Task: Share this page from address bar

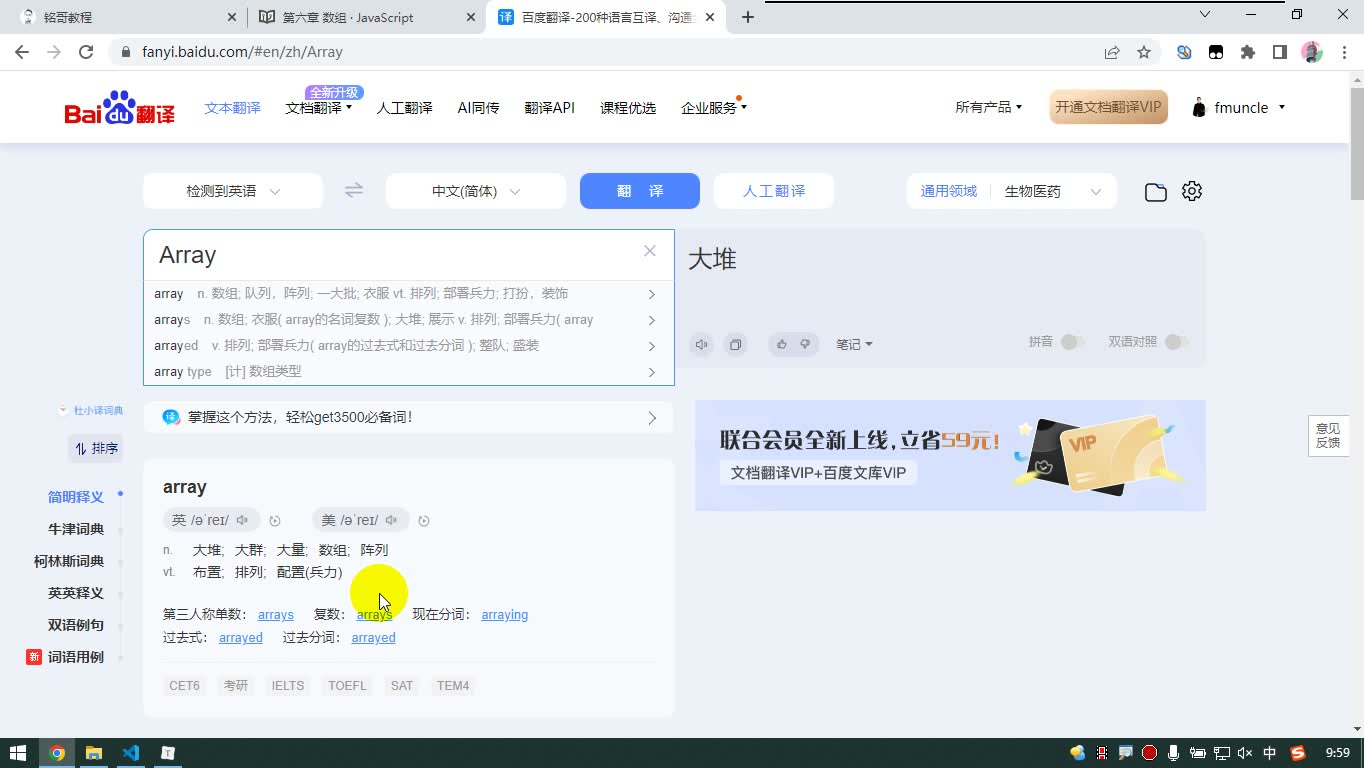Action: [1112, 52]
